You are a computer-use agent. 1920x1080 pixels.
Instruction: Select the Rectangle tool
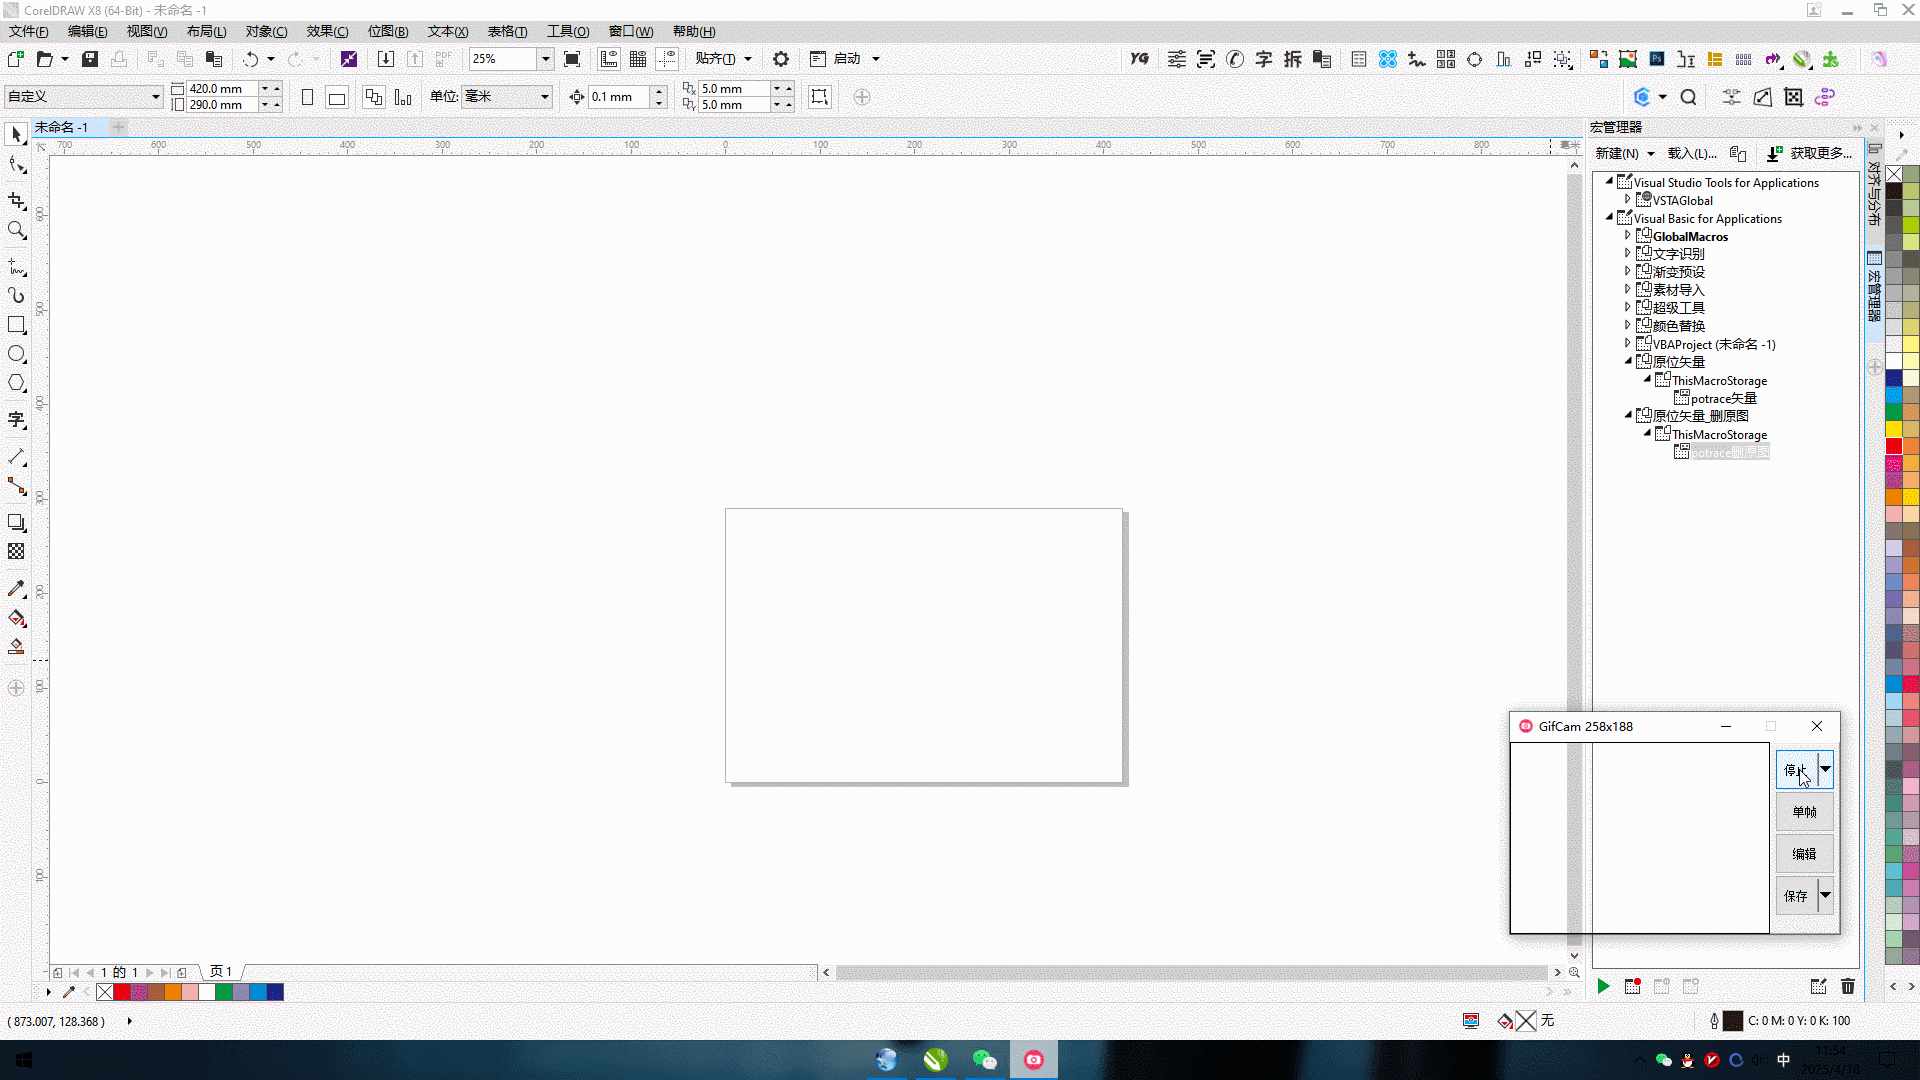coord(16,325)
